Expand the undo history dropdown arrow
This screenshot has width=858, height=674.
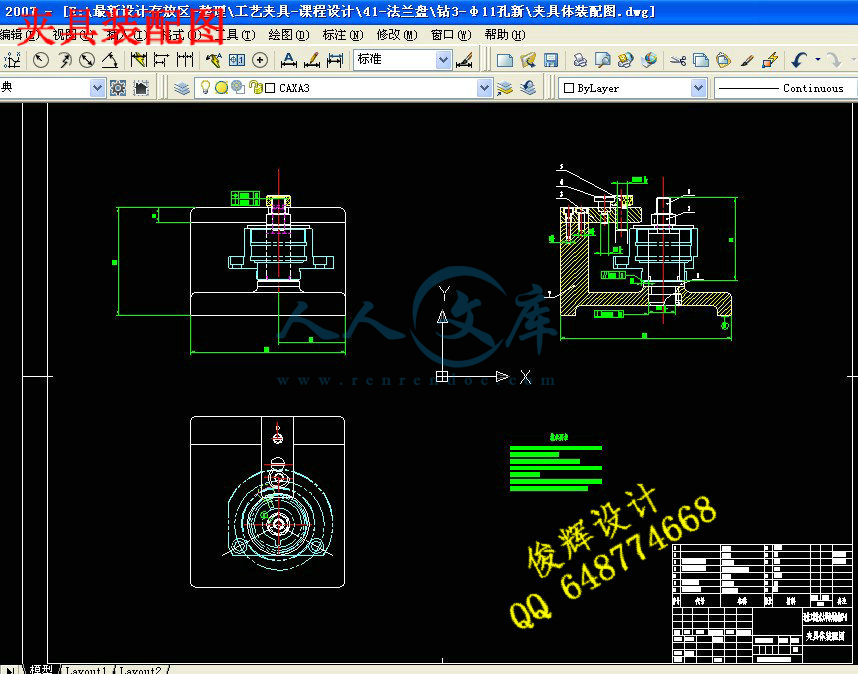click(x=818, y=59)
